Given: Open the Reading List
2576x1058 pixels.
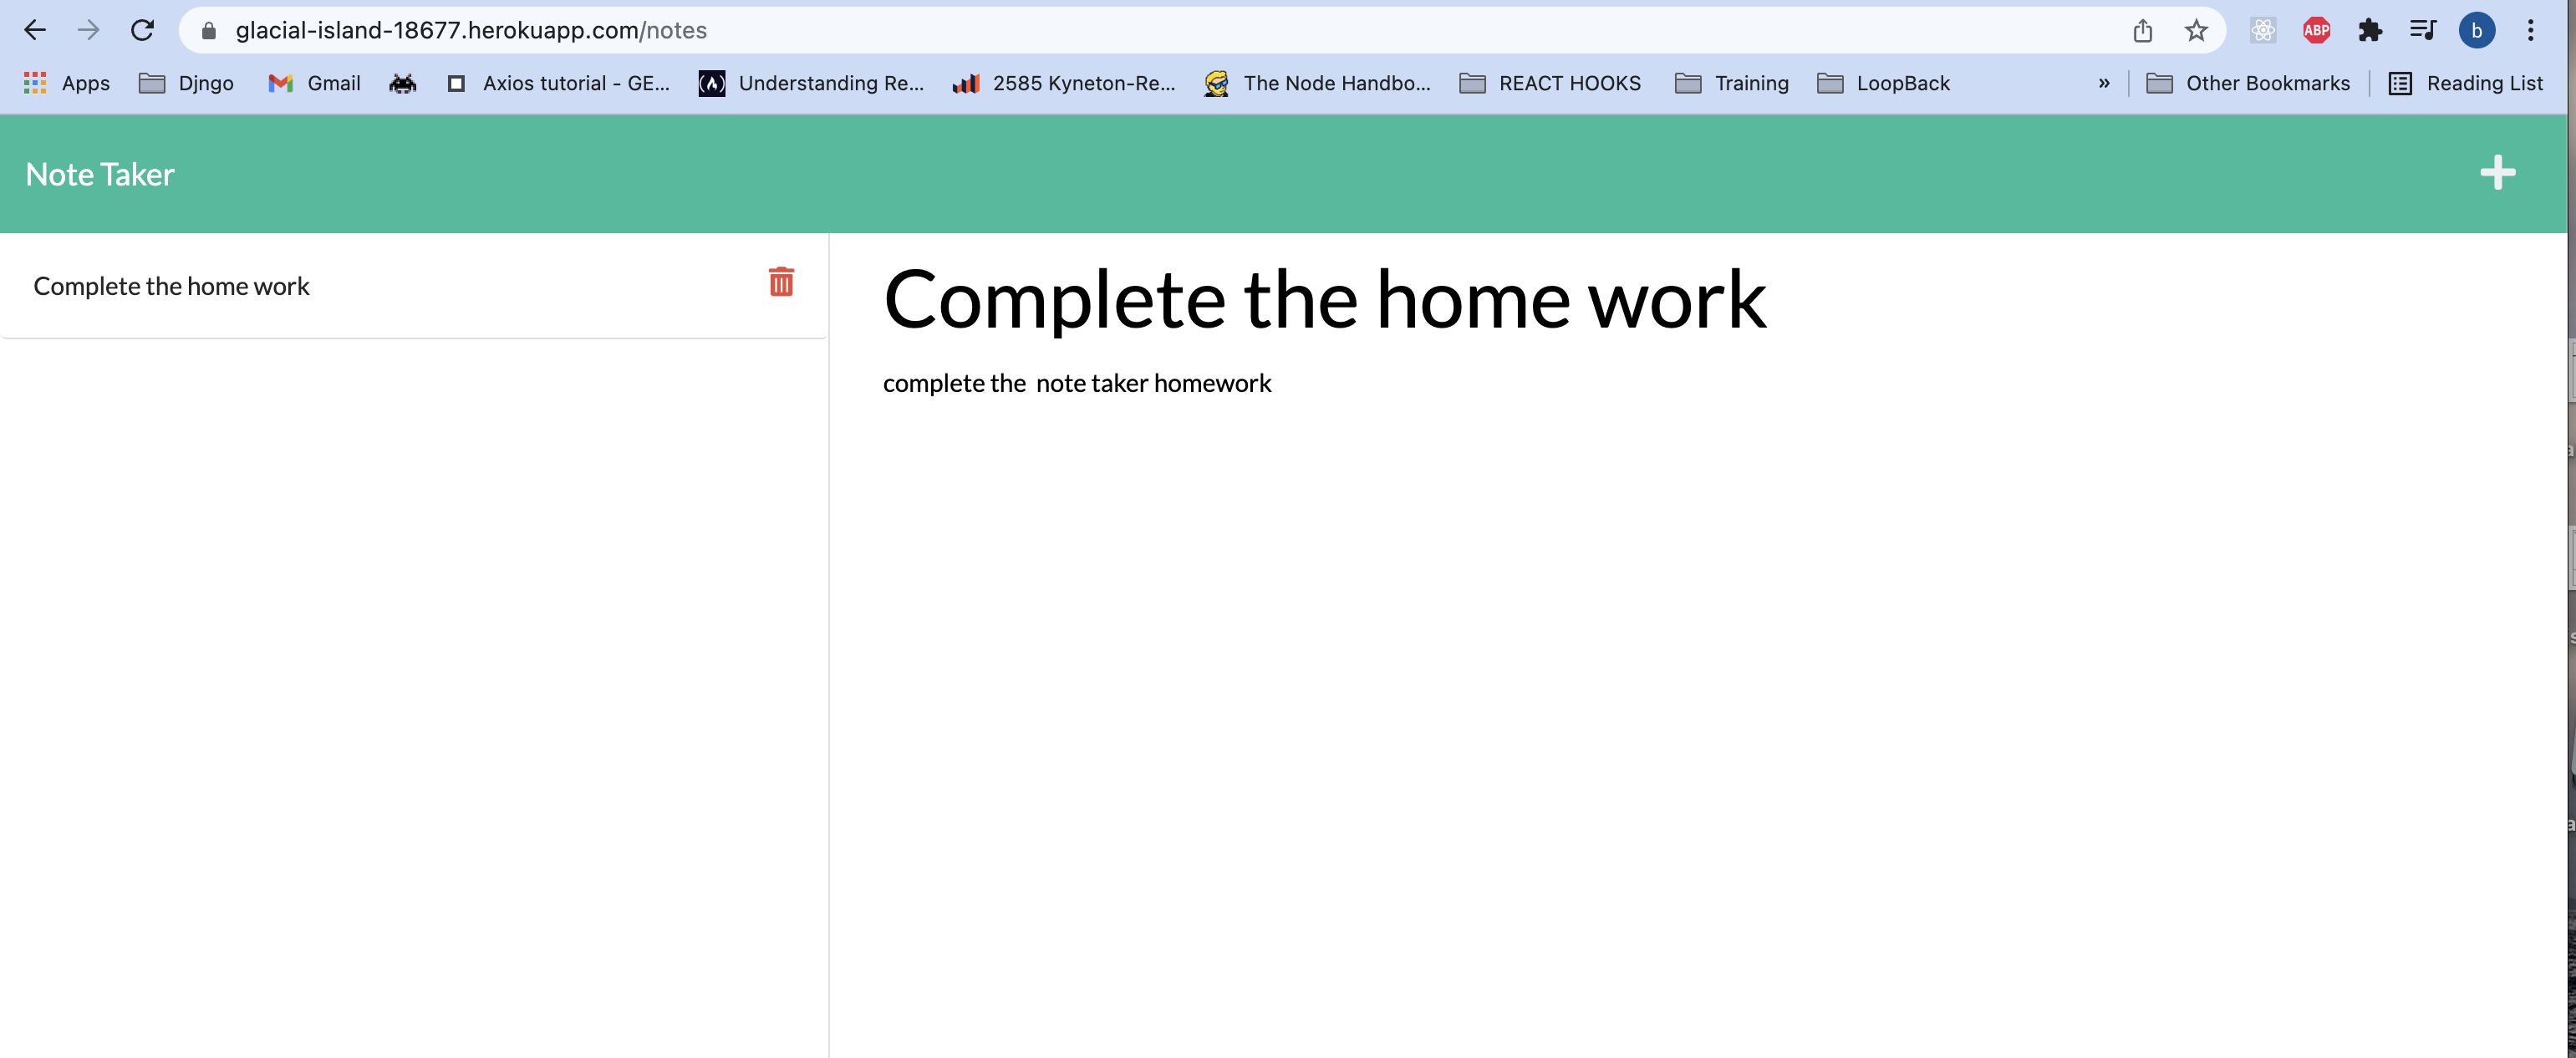Looking at the screenshot, I should [2468, 83].
